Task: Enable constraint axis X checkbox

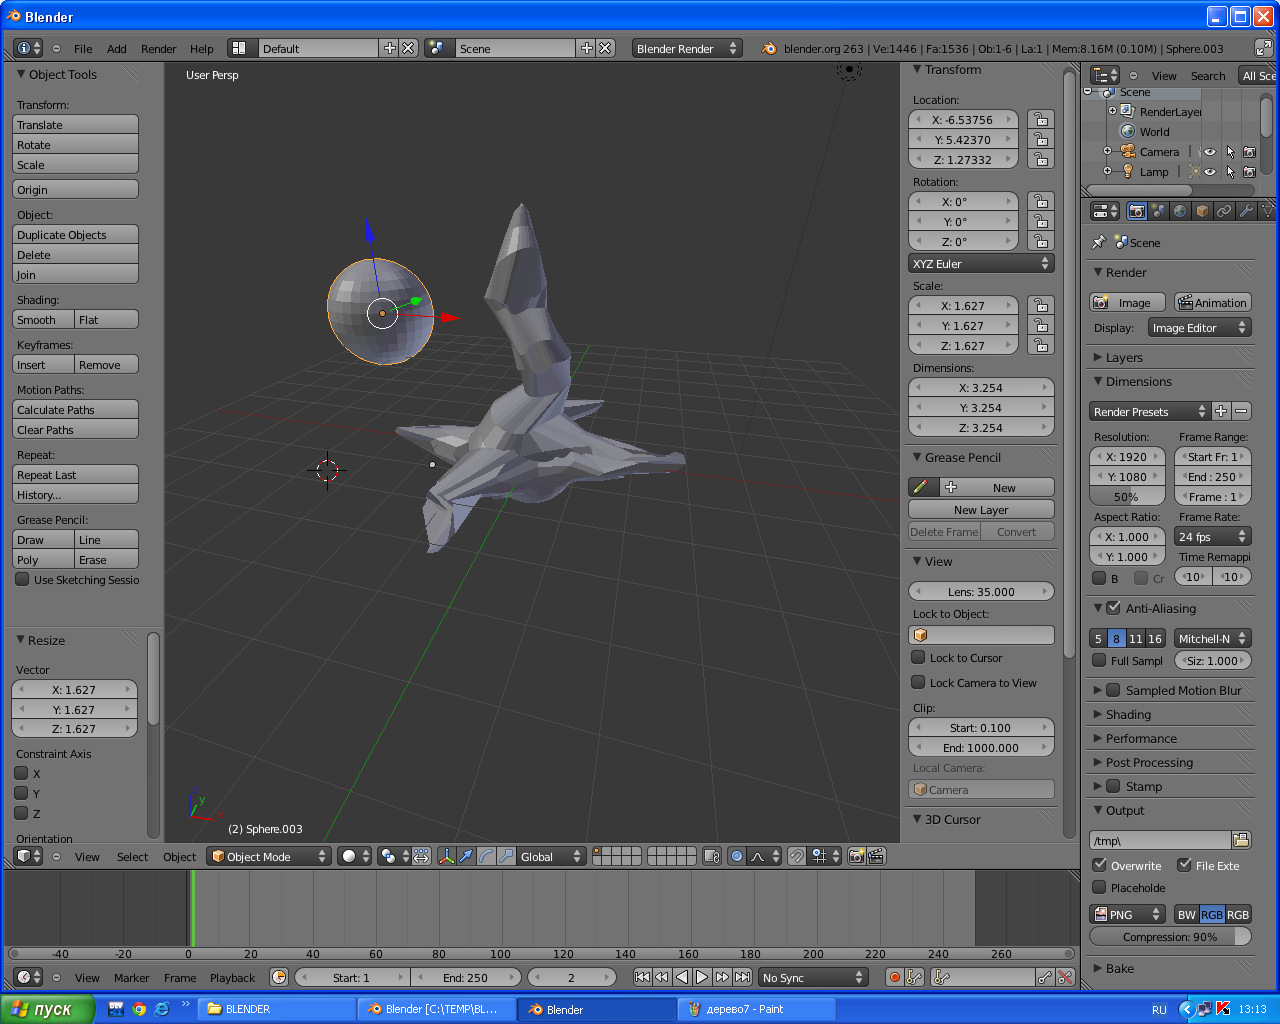Action: (x=21, y=773)
